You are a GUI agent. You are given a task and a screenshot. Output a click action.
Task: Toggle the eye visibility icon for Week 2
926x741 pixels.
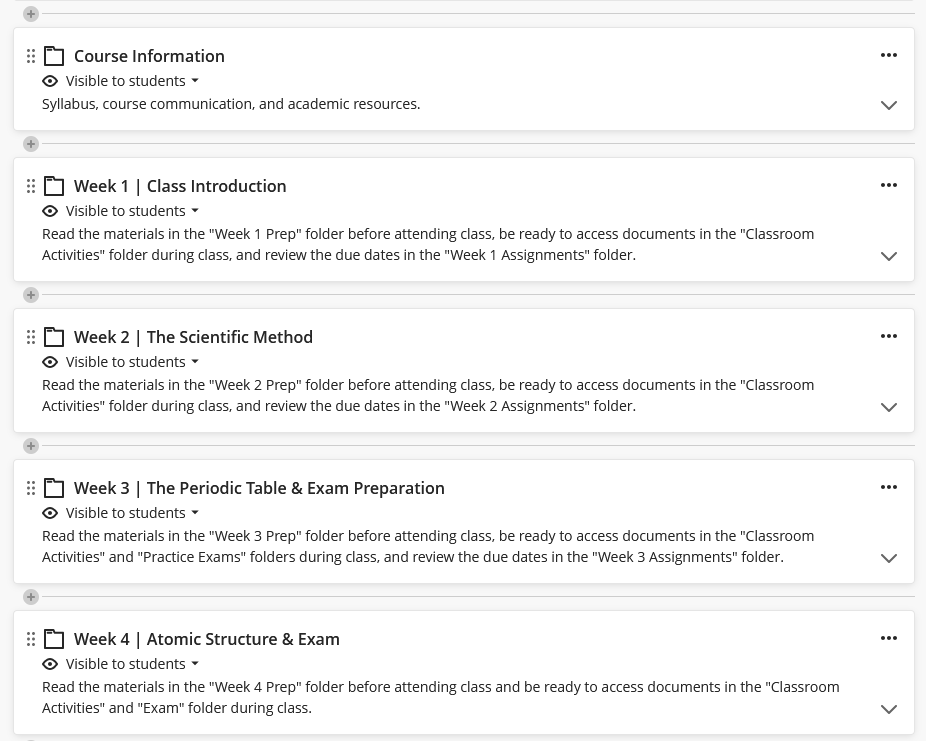pos(50,362)
